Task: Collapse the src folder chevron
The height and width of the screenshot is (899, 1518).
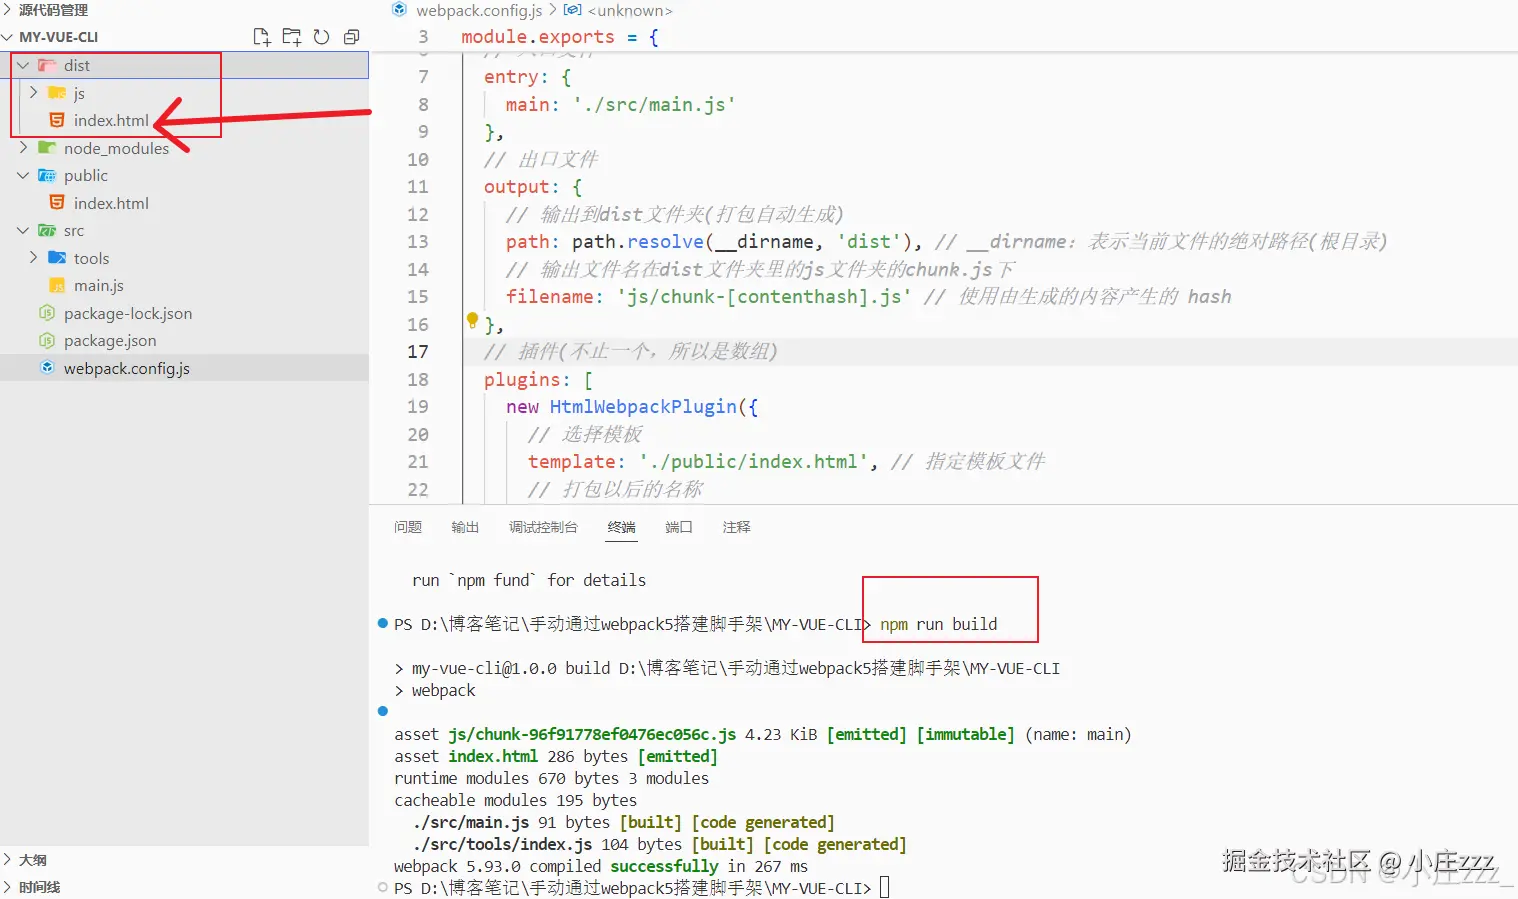Action: point(23,230)
